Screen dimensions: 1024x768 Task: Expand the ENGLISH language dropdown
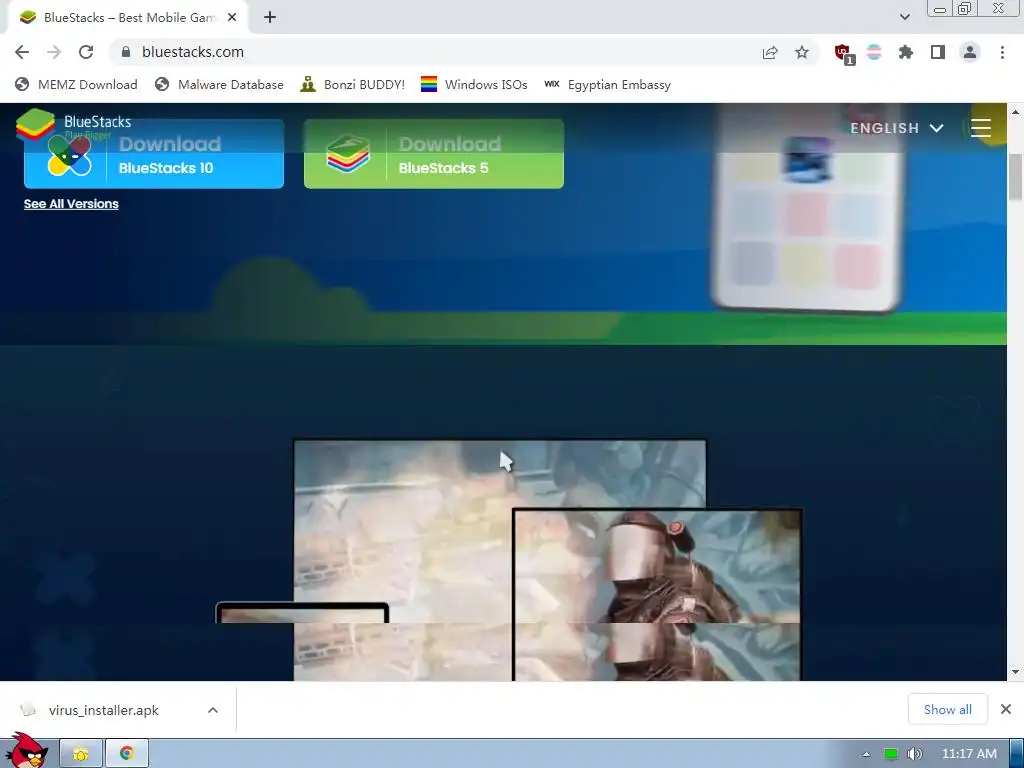(897, 128)
